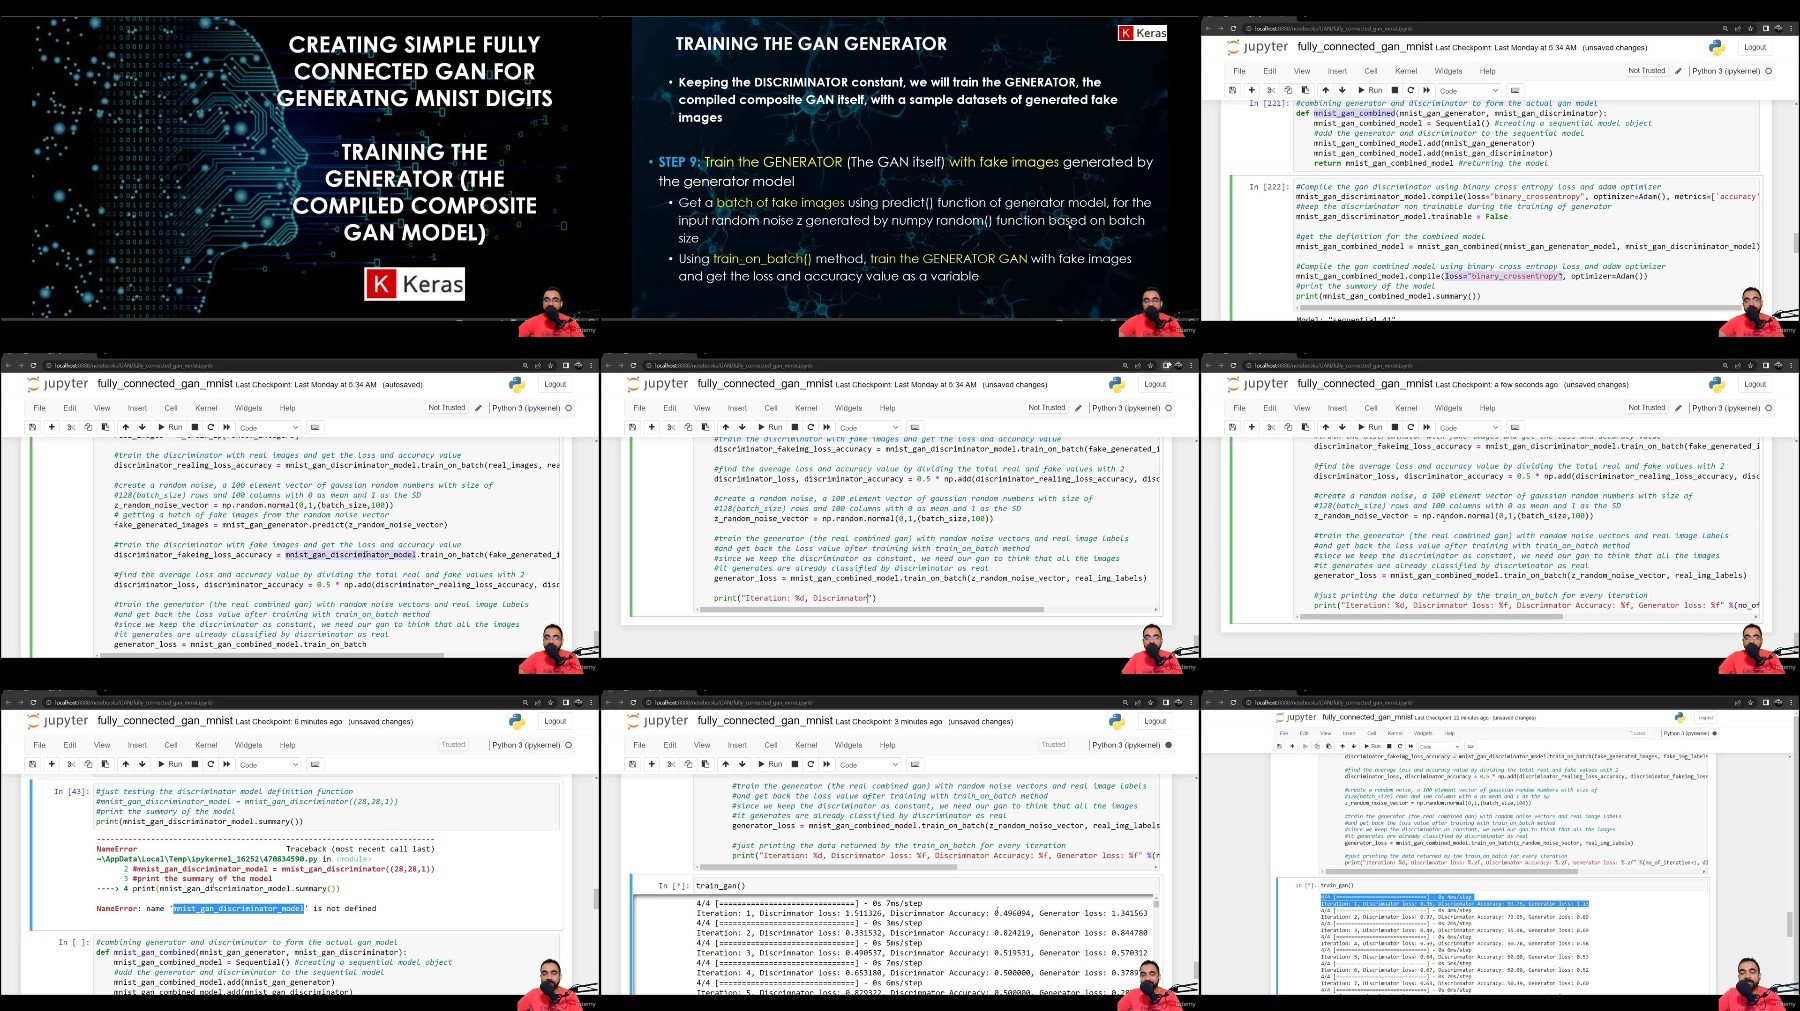Click Not Trusted in 'a few seconds ago' notebook
1800x1011 pixels.
[x=1647, y=408]
